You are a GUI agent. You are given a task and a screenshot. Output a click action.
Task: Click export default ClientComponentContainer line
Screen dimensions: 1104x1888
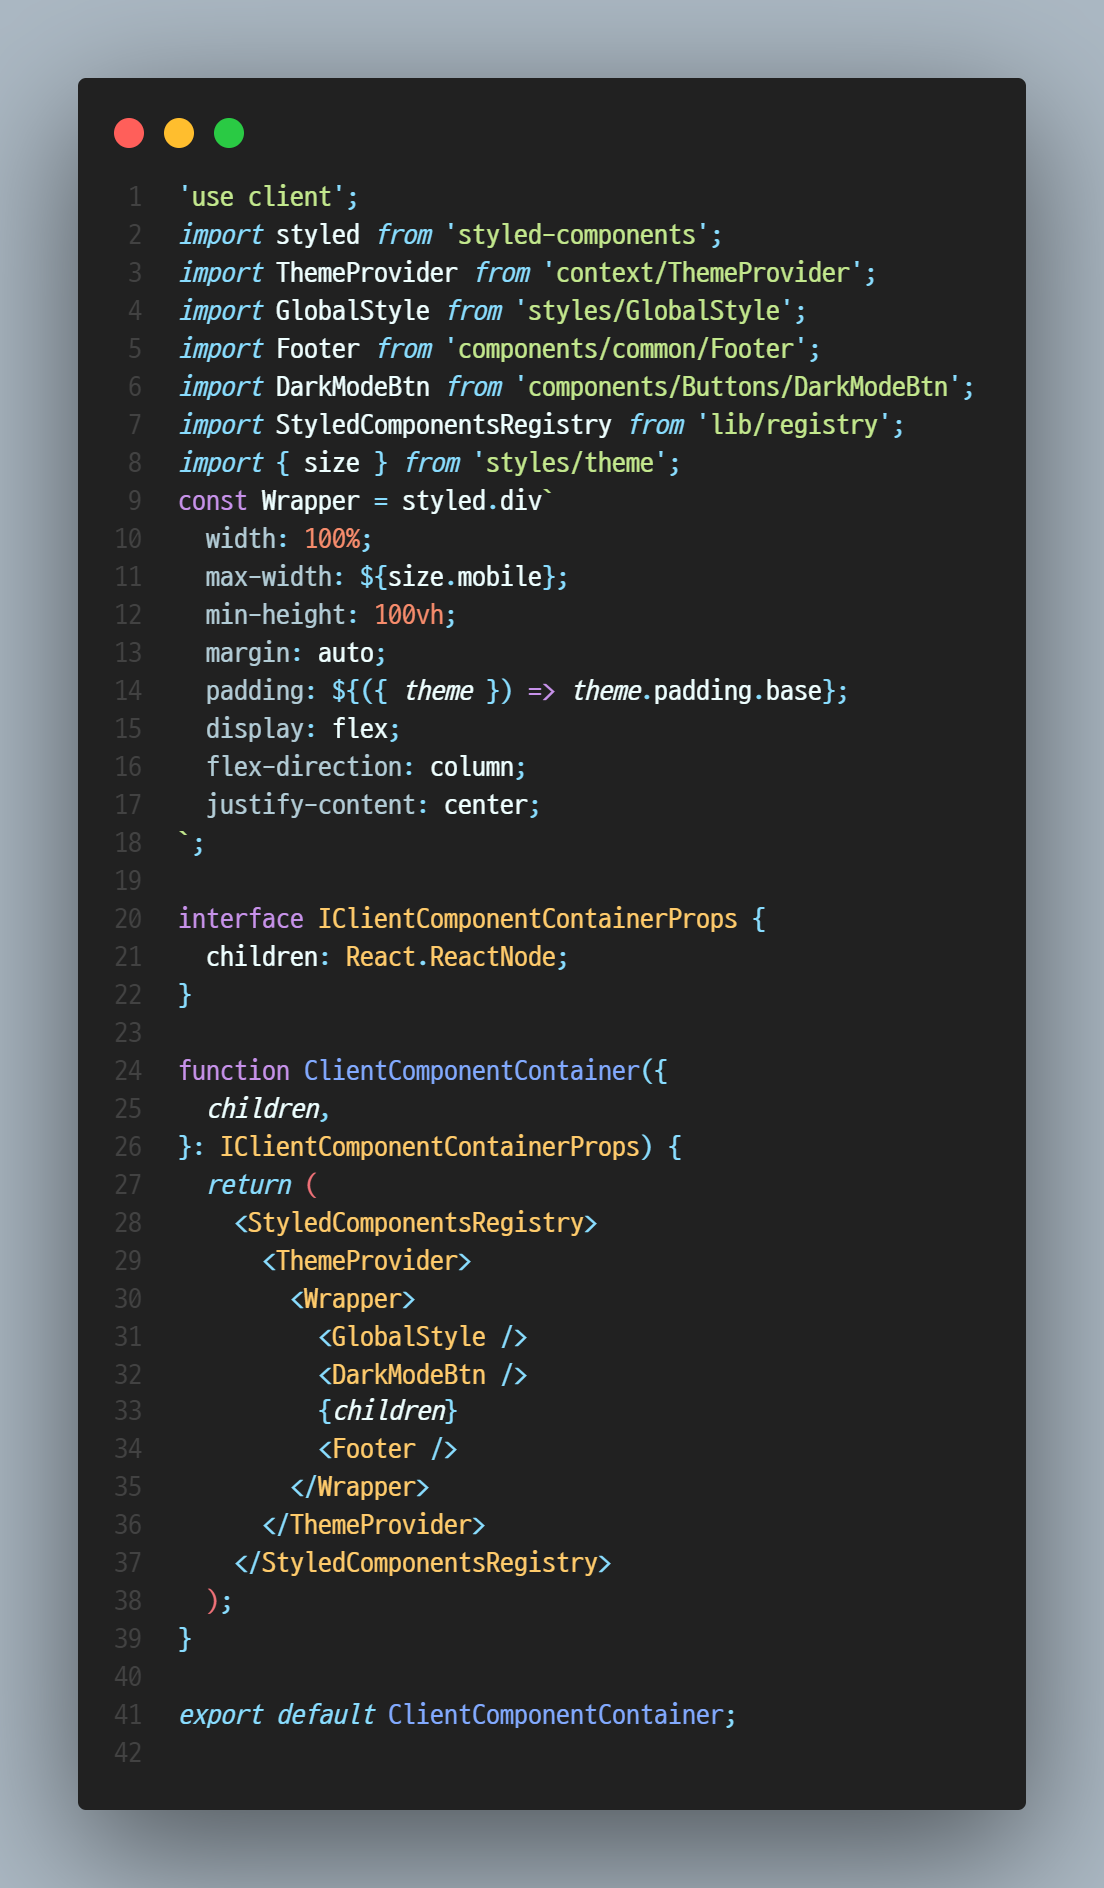click(x=458, y=1715)
